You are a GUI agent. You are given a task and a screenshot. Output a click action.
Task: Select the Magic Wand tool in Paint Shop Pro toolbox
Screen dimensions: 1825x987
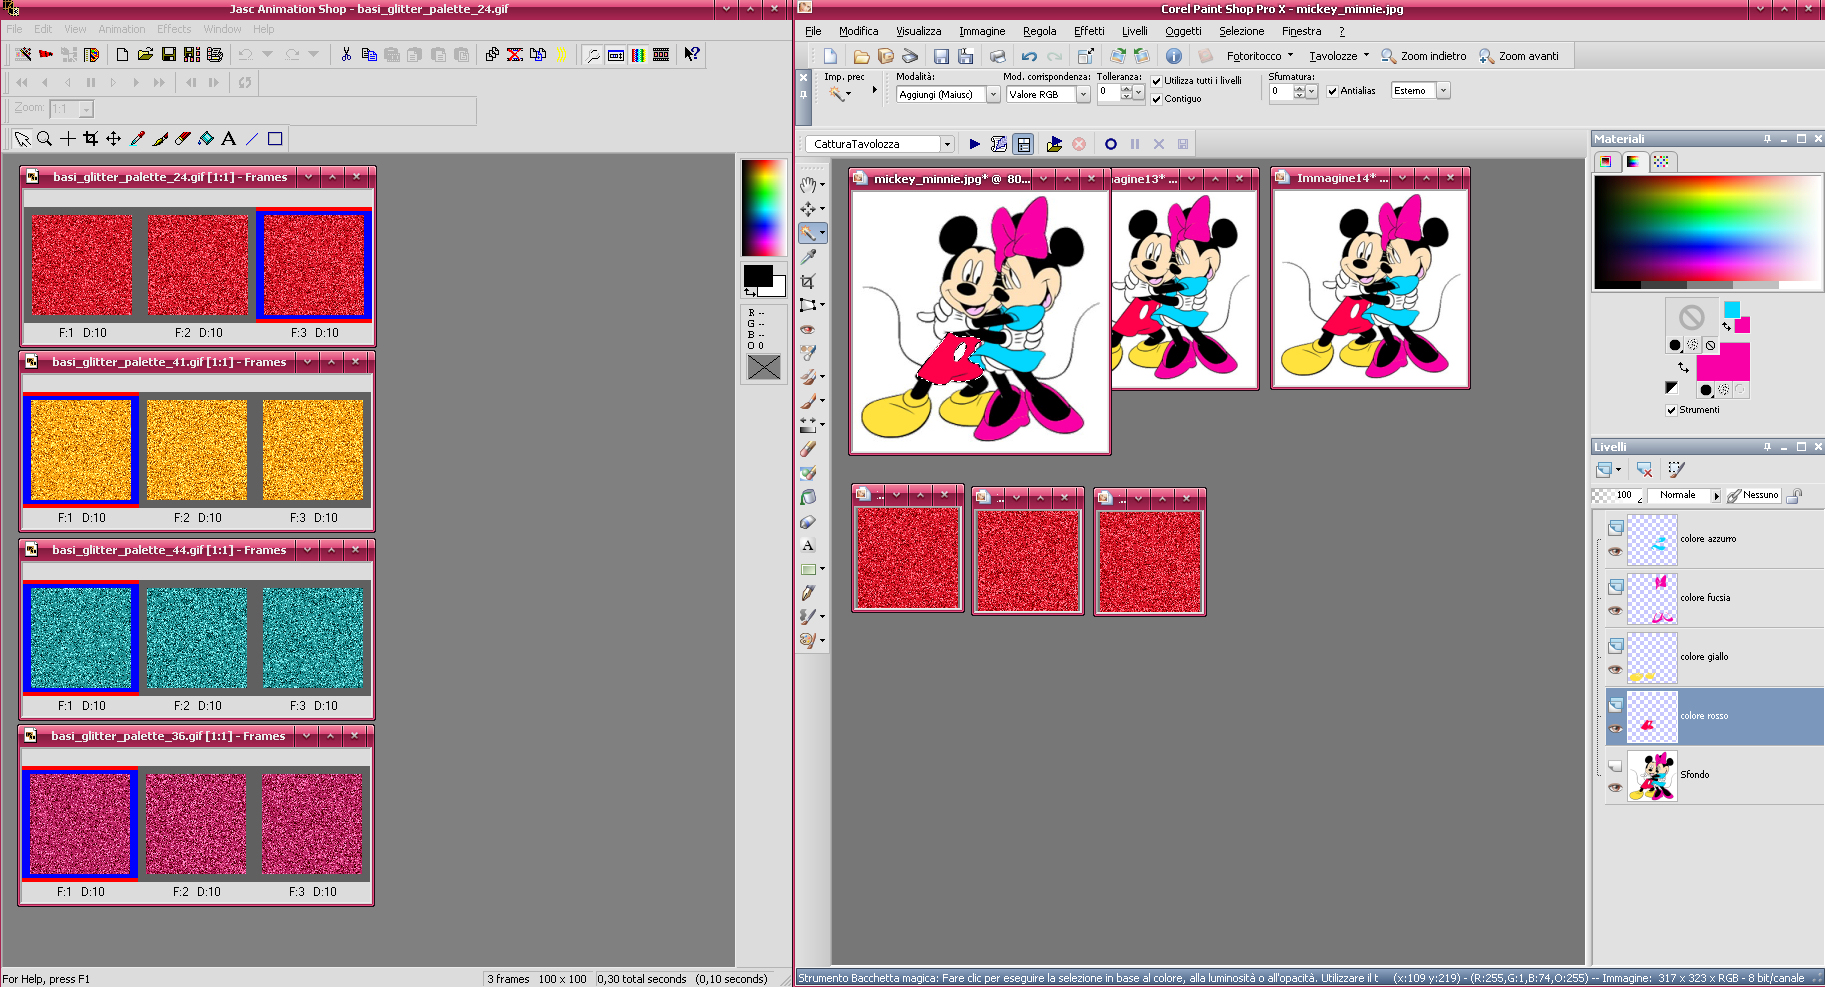809,233
